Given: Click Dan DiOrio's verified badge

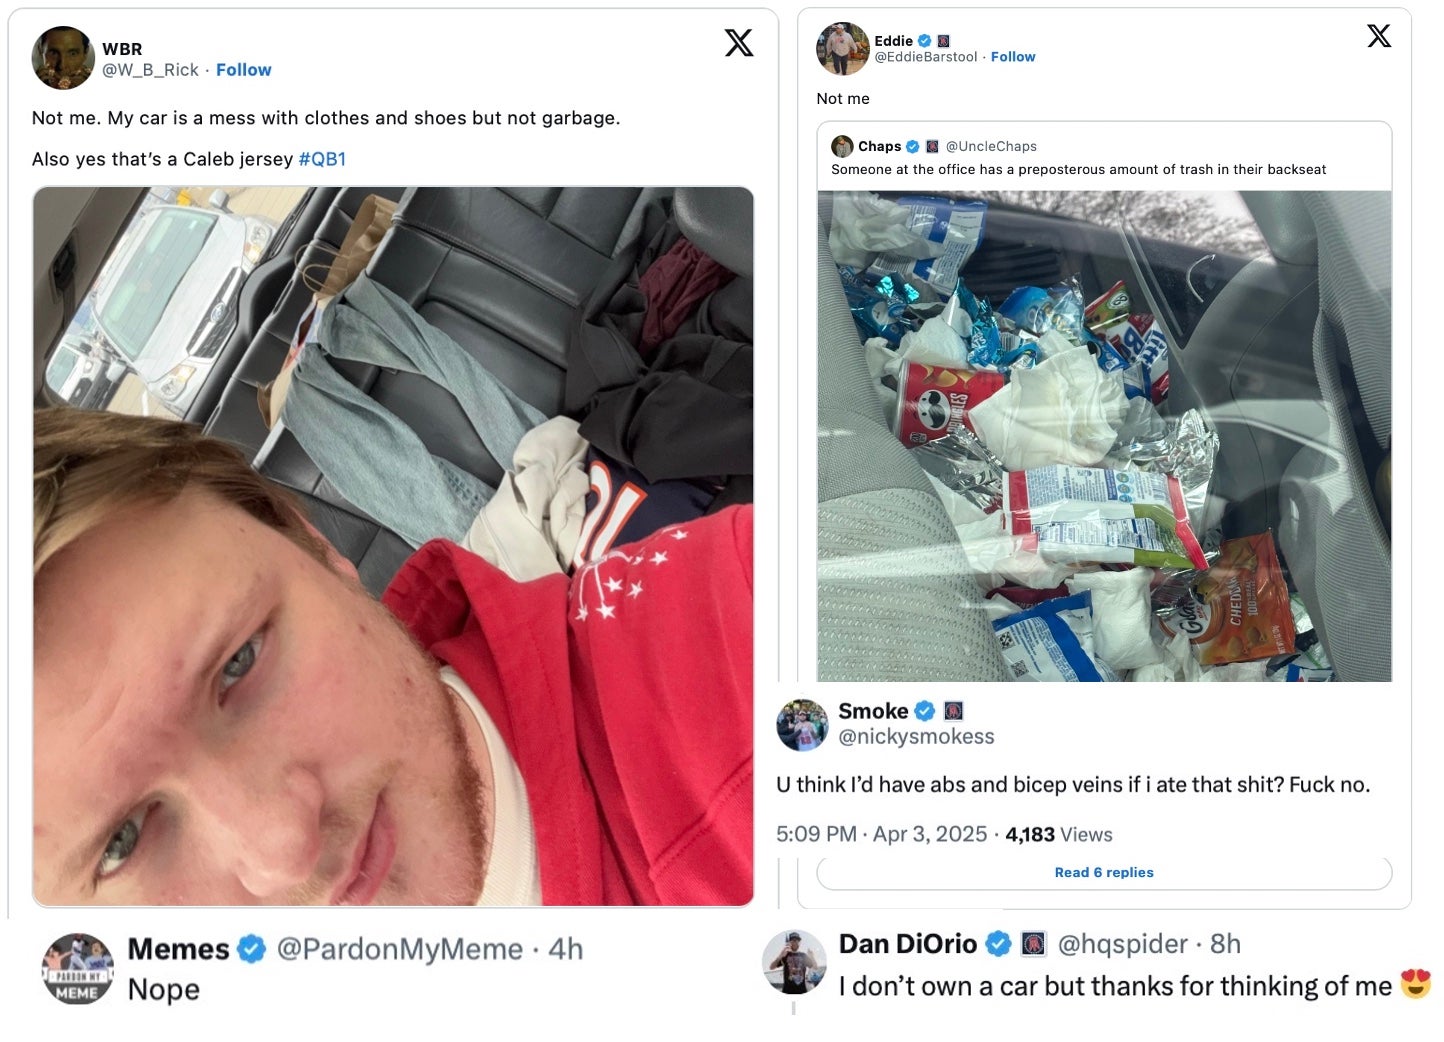Looking at the screenshot, I should (998, 943).
